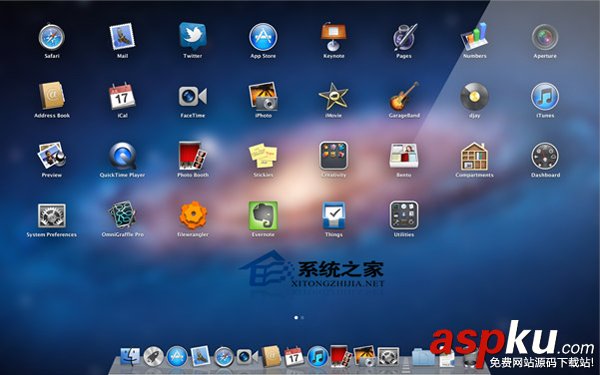Open the iCal calendar in the Dock
The image size is (600, 375).
[x=294, y=356]
